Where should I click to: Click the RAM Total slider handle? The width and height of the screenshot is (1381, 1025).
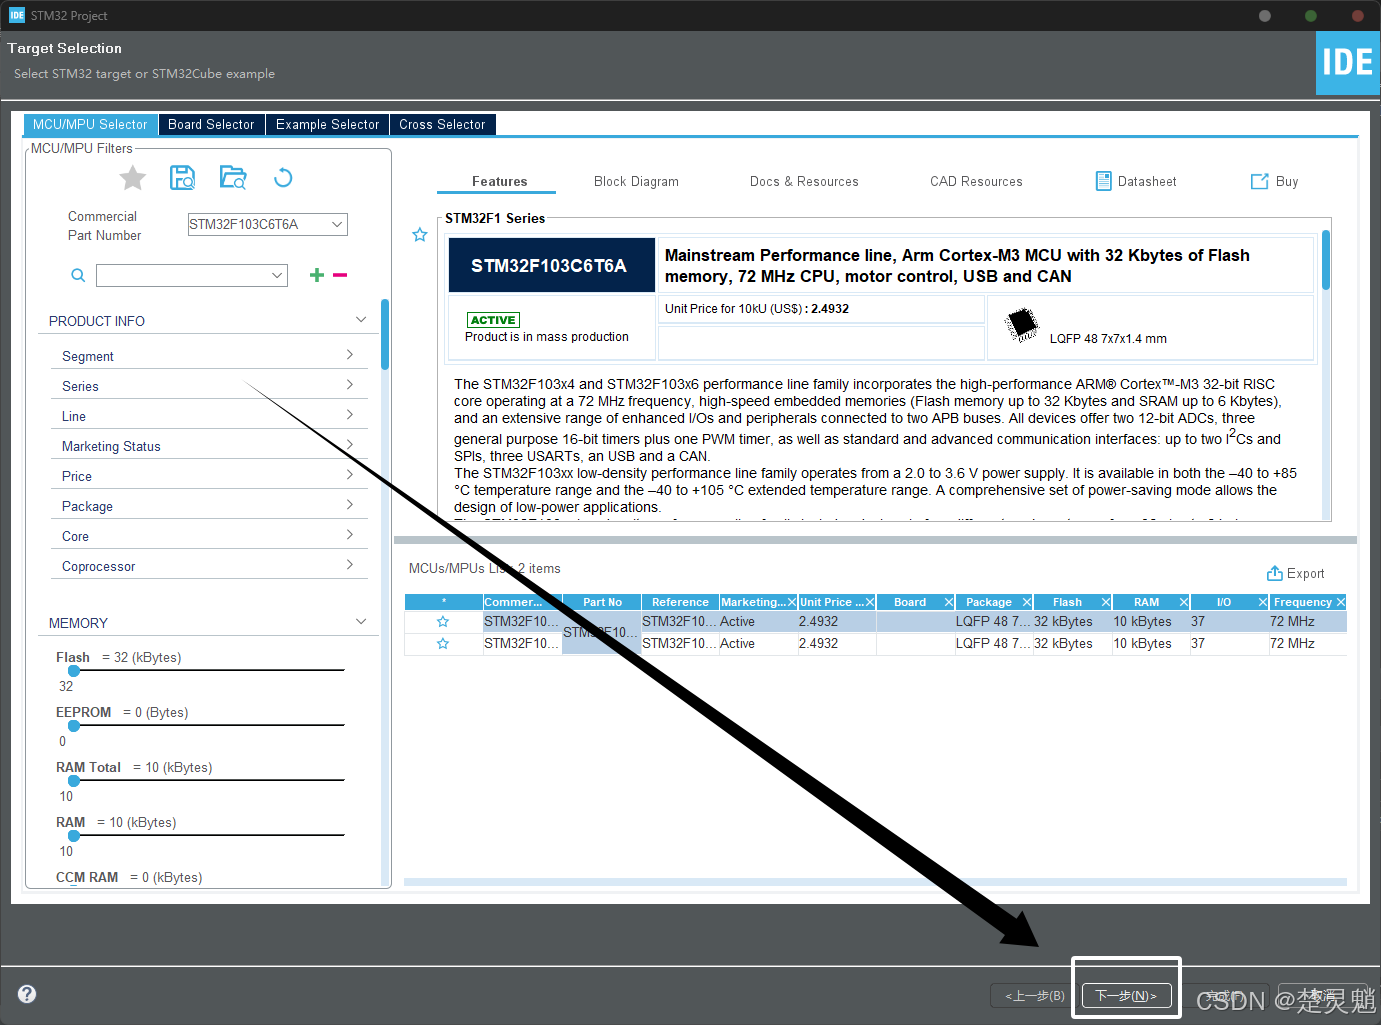coord(74,781)
